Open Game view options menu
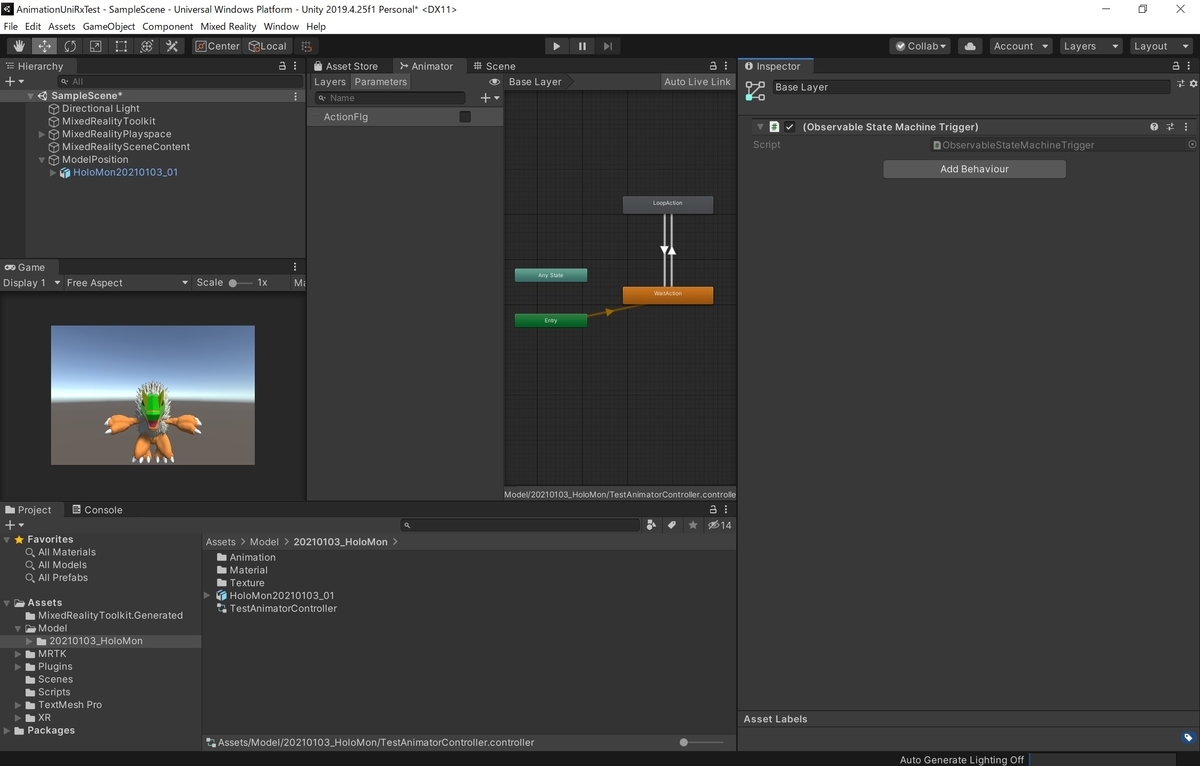 tap(296, 267)
